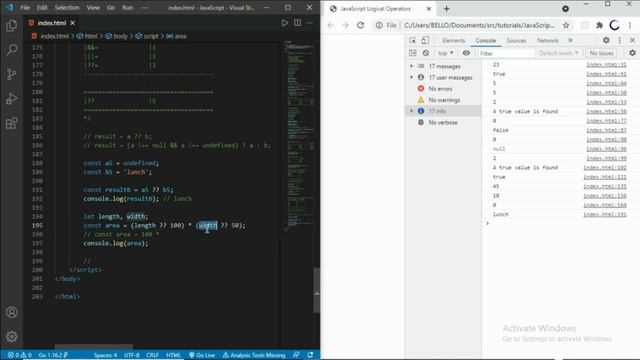
Task: Reload the Chrome page
Action: tap(360, 25)
